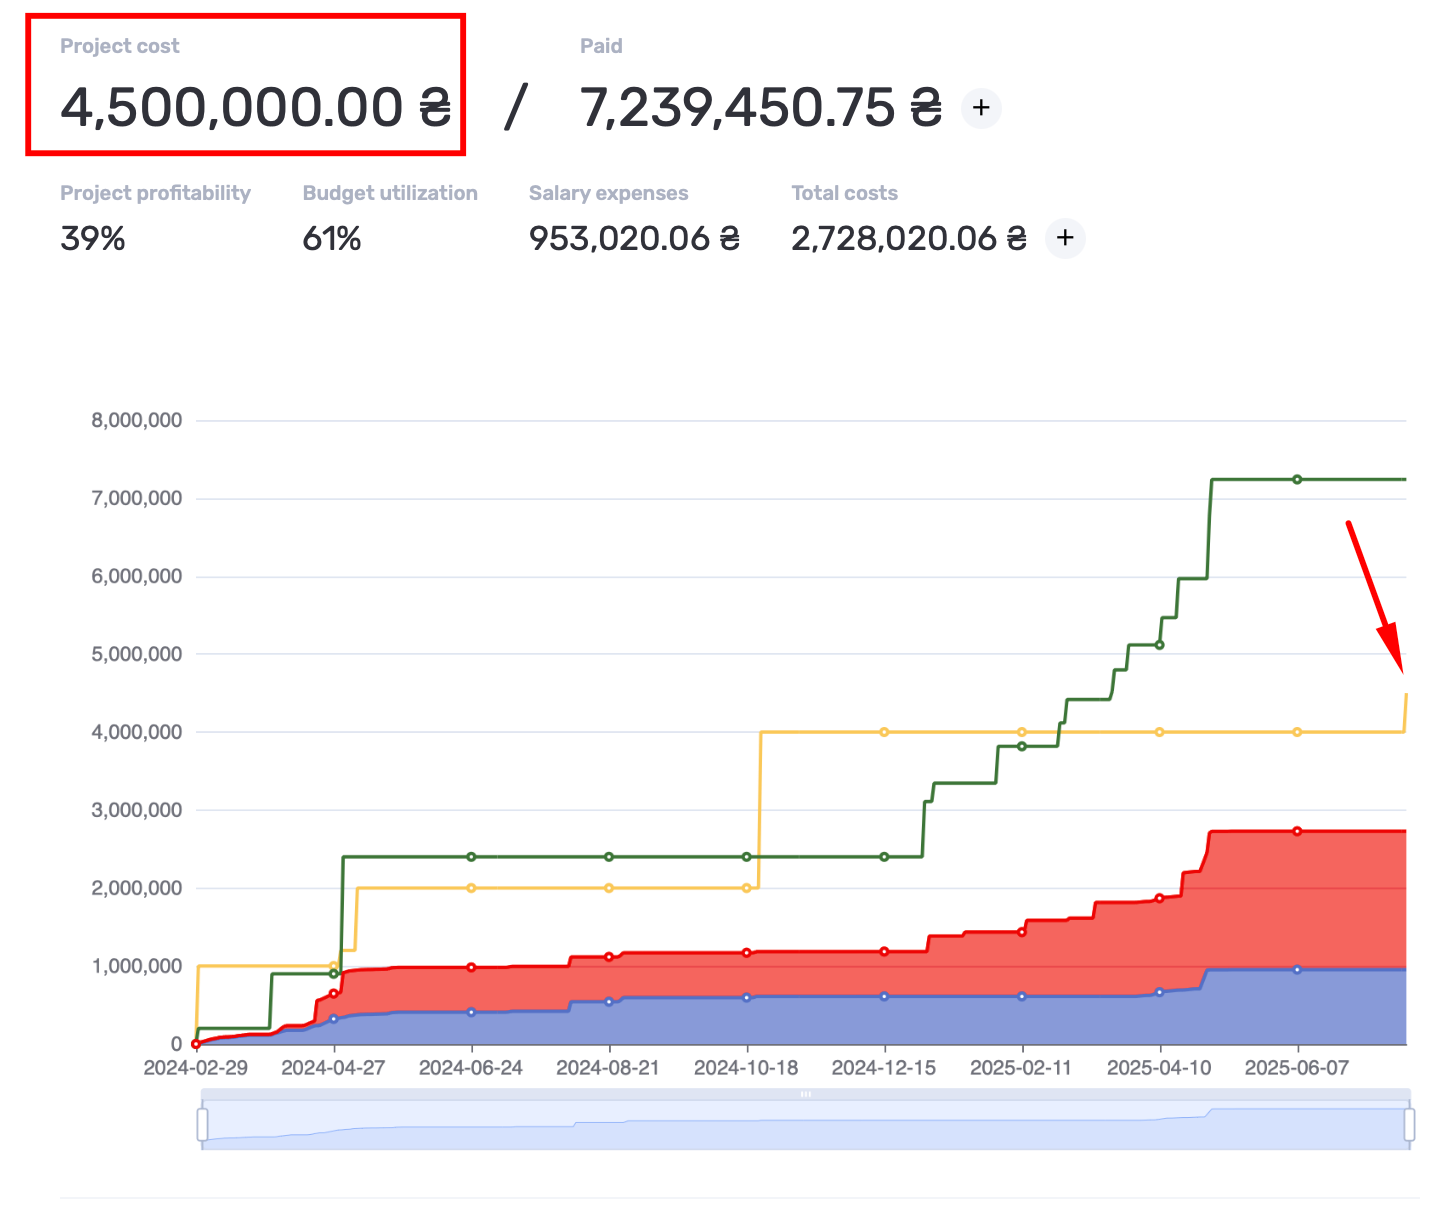
Task: Click the green line marker at 2025-06-07
Action: click(x=1297, y=479)
